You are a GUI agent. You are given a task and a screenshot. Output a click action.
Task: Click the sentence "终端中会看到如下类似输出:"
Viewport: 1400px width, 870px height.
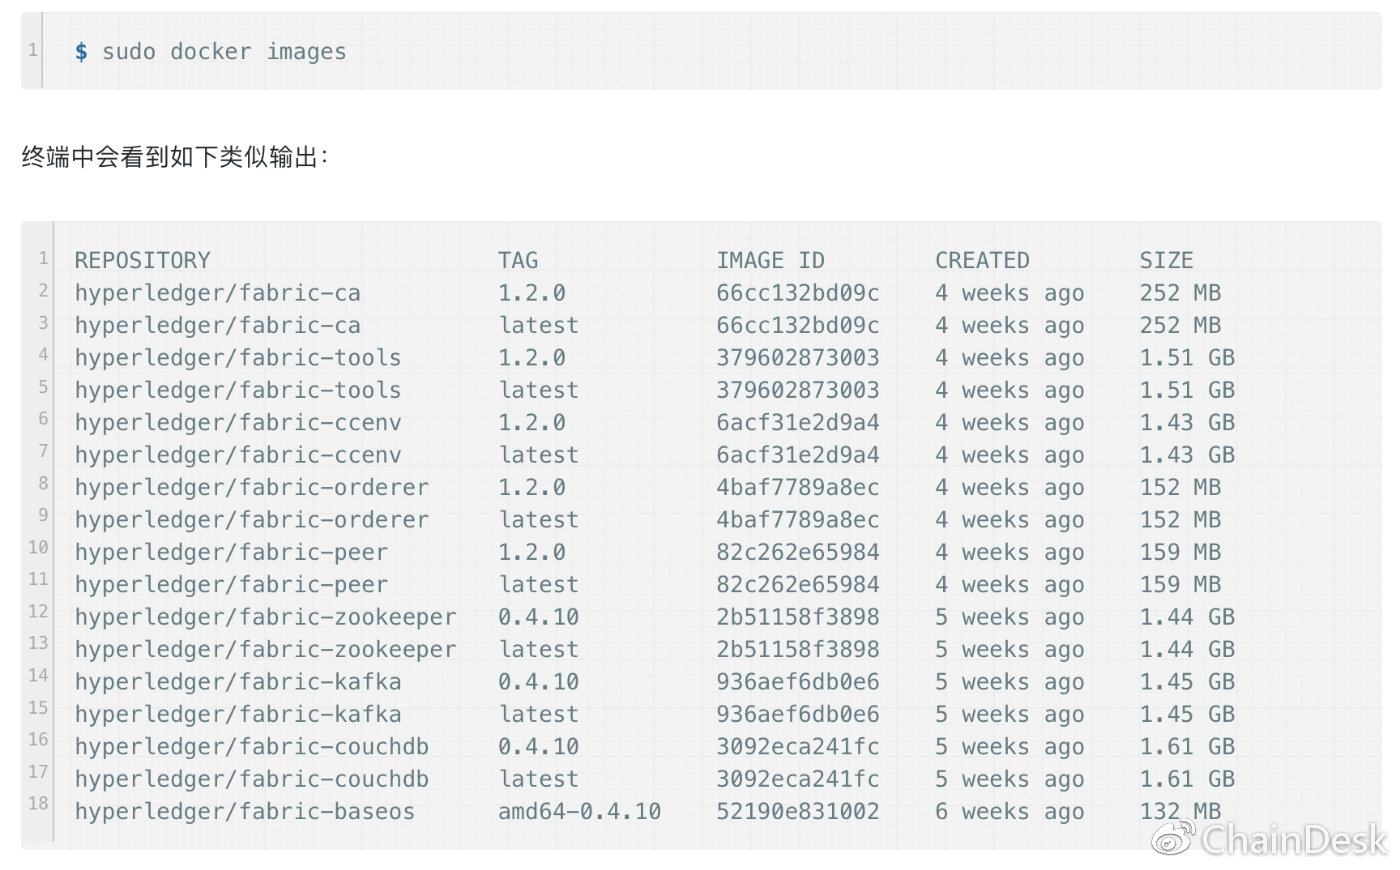click(x=175, y=157)
